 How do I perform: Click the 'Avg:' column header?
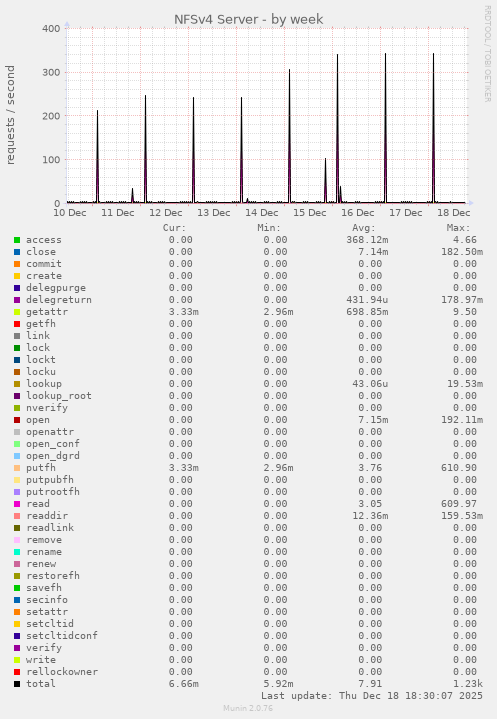pyautogui.click(x=364, y=228)
